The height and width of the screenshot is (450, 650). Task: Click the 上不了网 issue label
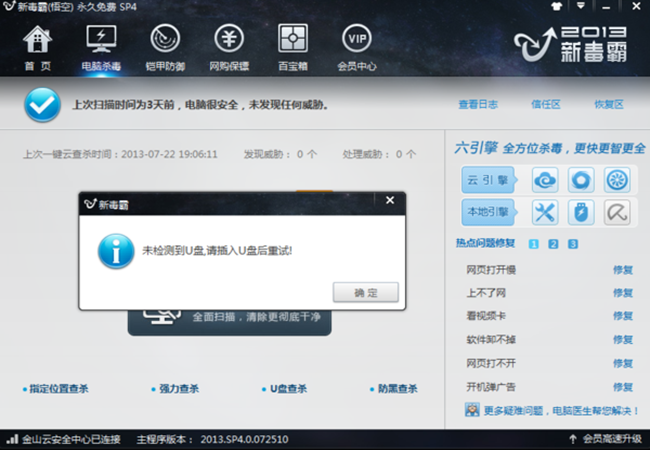pyautogui.click(x=486, y=293)
